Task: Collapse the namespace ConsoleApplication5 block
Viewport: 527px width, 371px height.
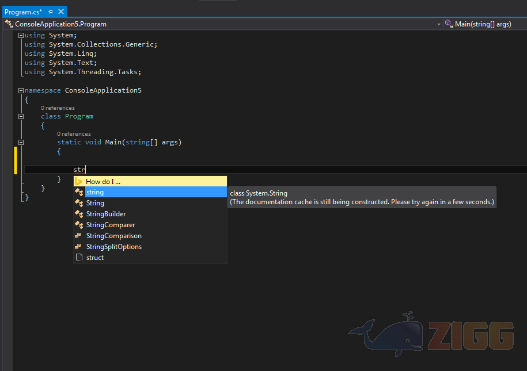Action: (x=21, y=90)
